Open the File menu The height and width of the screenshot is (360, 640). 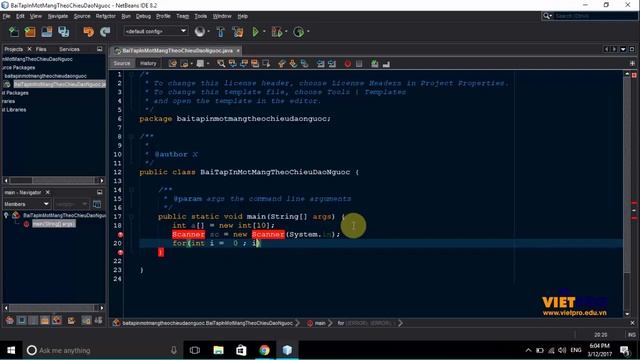click(x=7, y=16)
